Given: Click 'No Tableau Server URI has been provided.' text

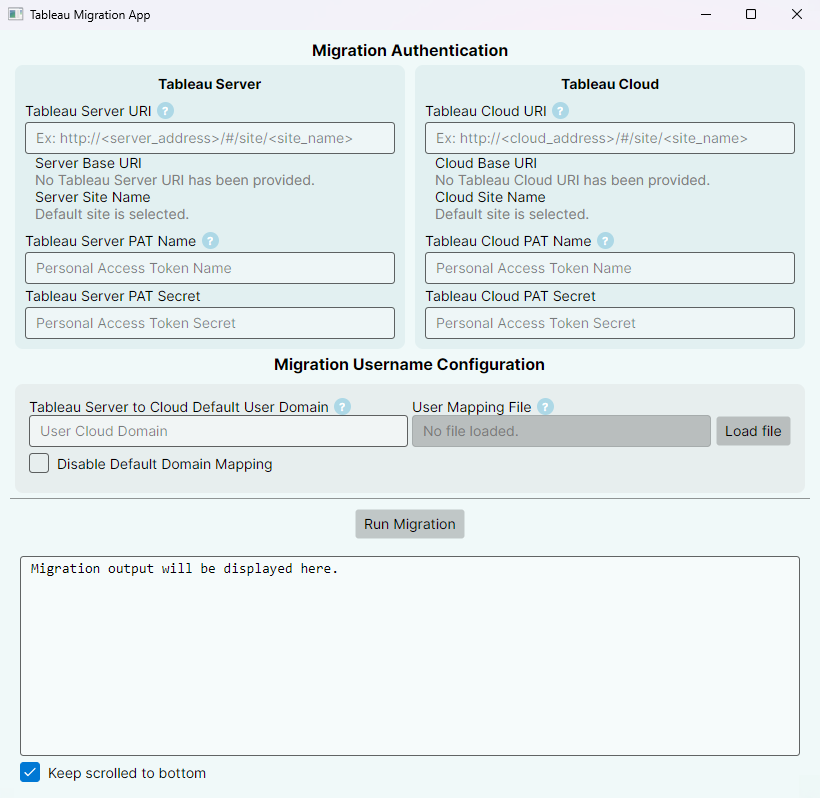Looking at the screenshot, I should click(x=175, y=180).
